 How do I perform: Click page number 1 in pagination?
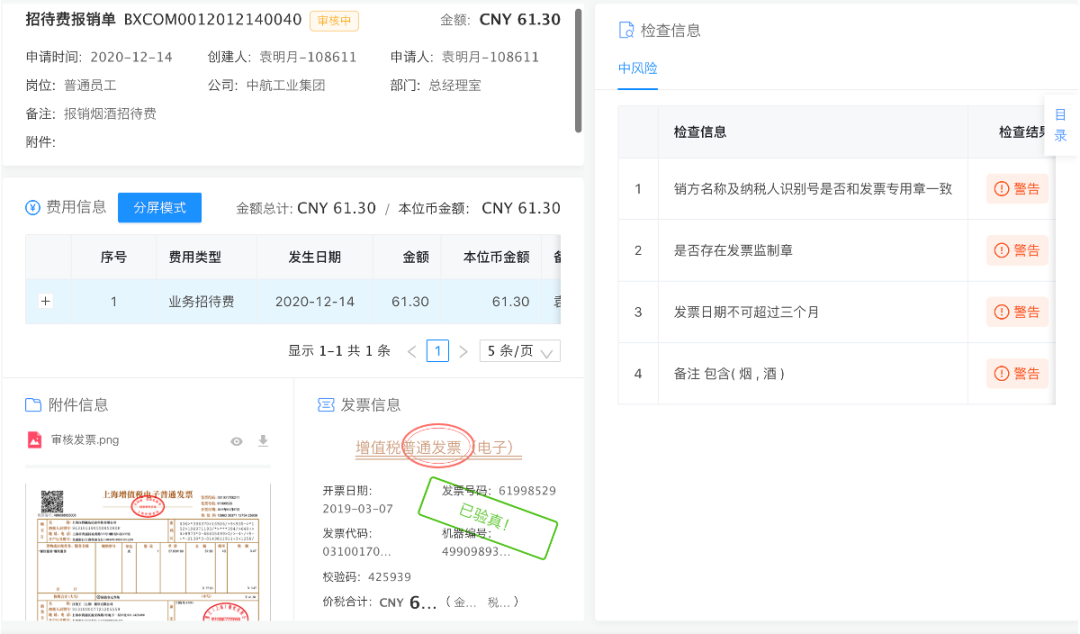(437, 351)
